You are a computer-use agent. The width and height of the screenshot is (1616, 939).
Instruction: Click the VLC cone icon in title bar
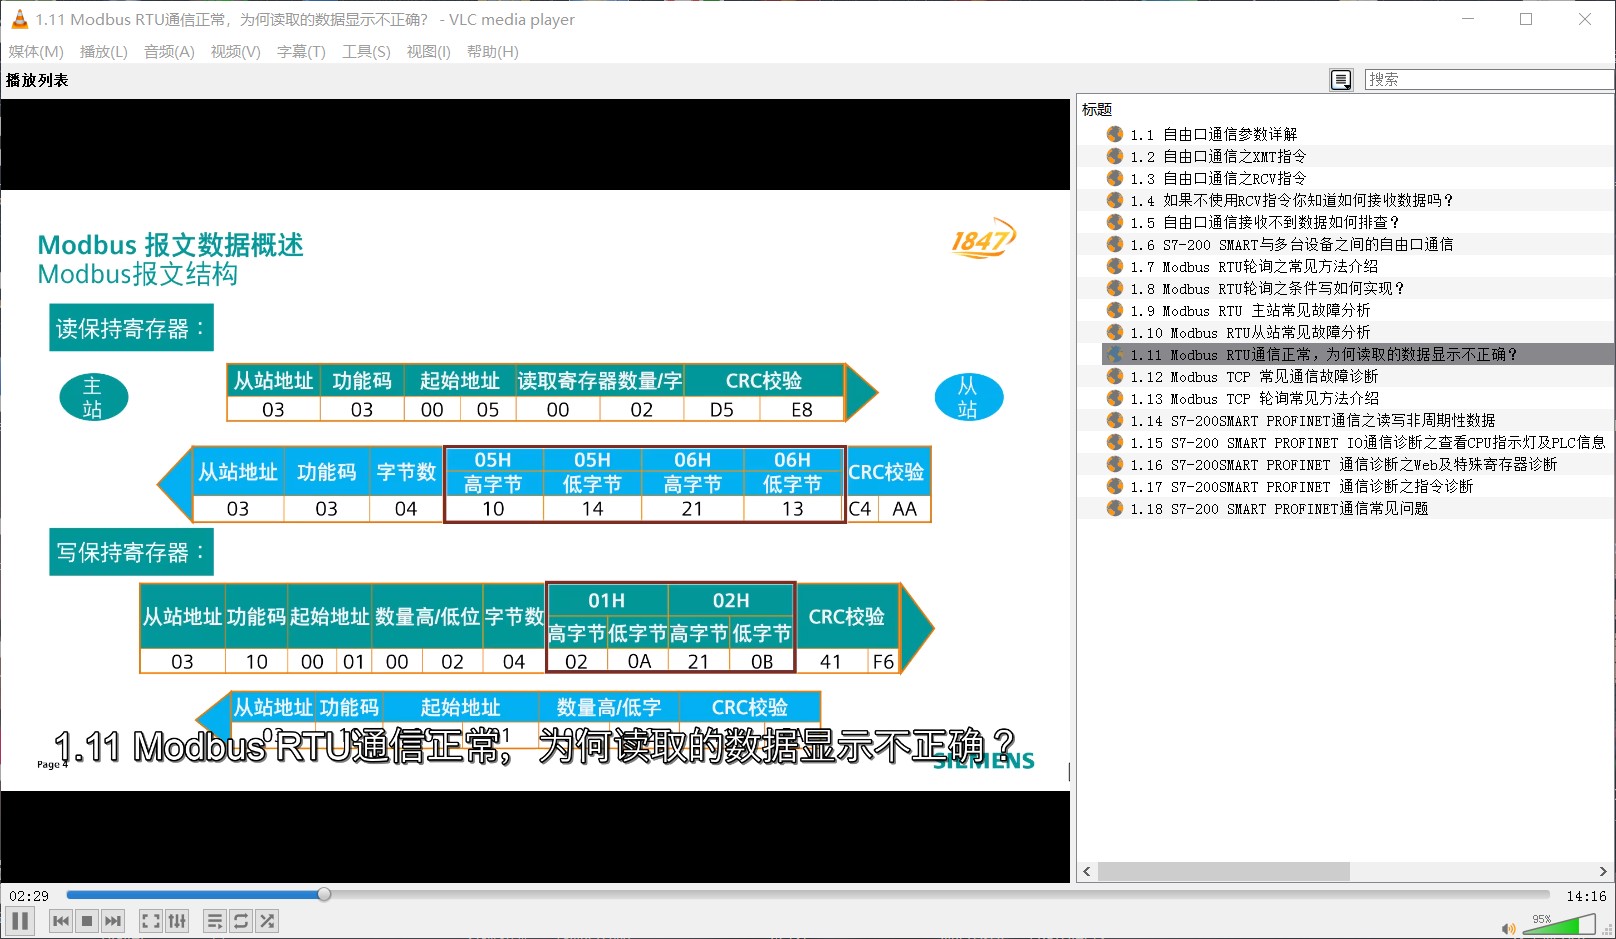tap(19, 19)
